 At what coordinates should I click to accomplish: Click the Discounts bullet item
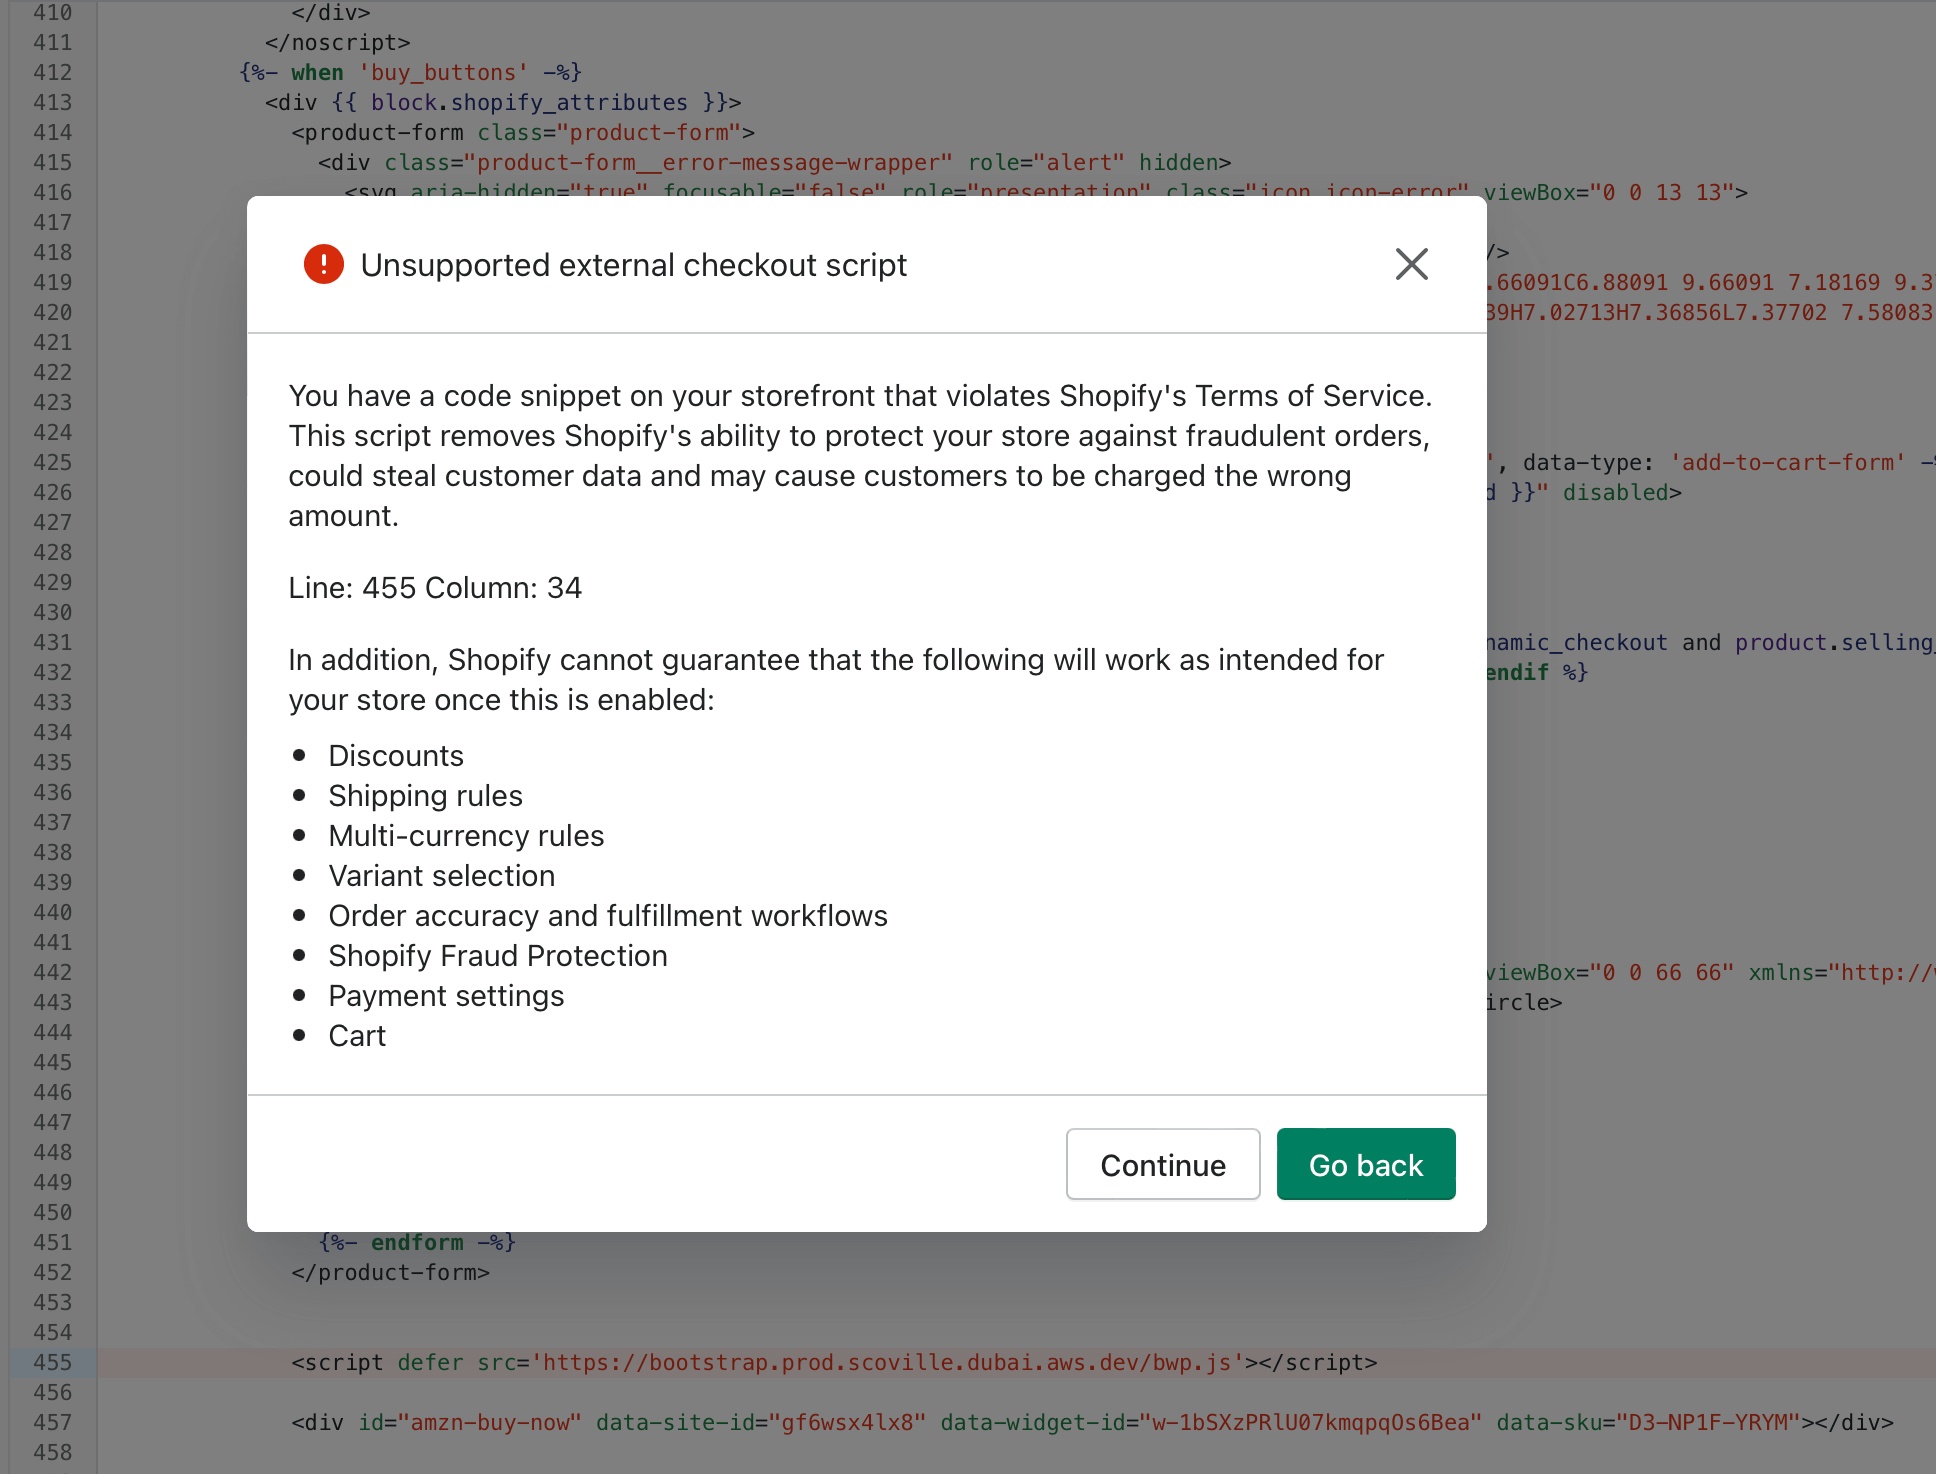coord(396,756)
